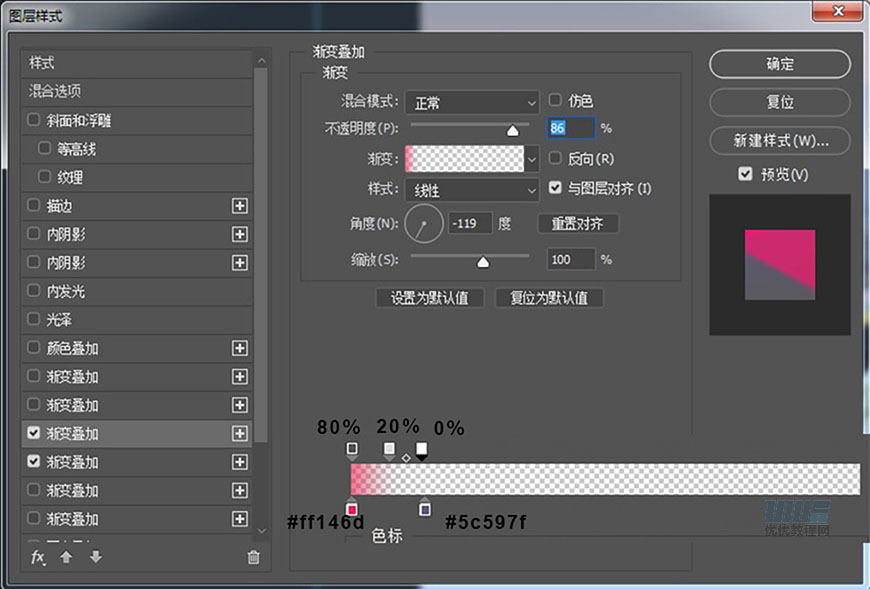
Task: Click the plus icon beside 颜色叠加
Action: (239, 349)
